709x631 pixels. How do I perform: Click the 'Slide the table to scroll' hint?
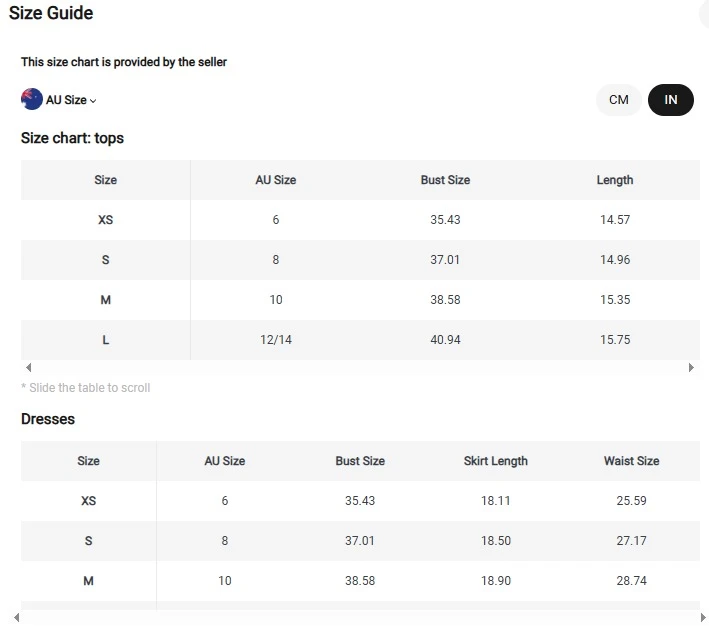click(86, 388)
